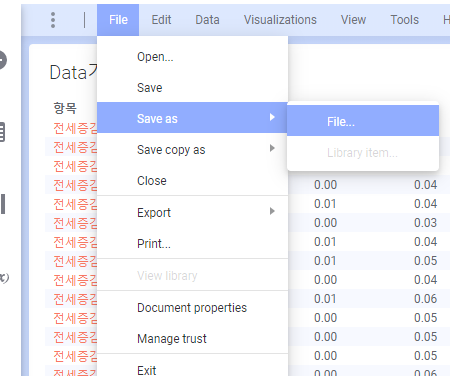Screen dimensions: 450x376
Task: Open the File menu
Action: [x=118, y=20]
